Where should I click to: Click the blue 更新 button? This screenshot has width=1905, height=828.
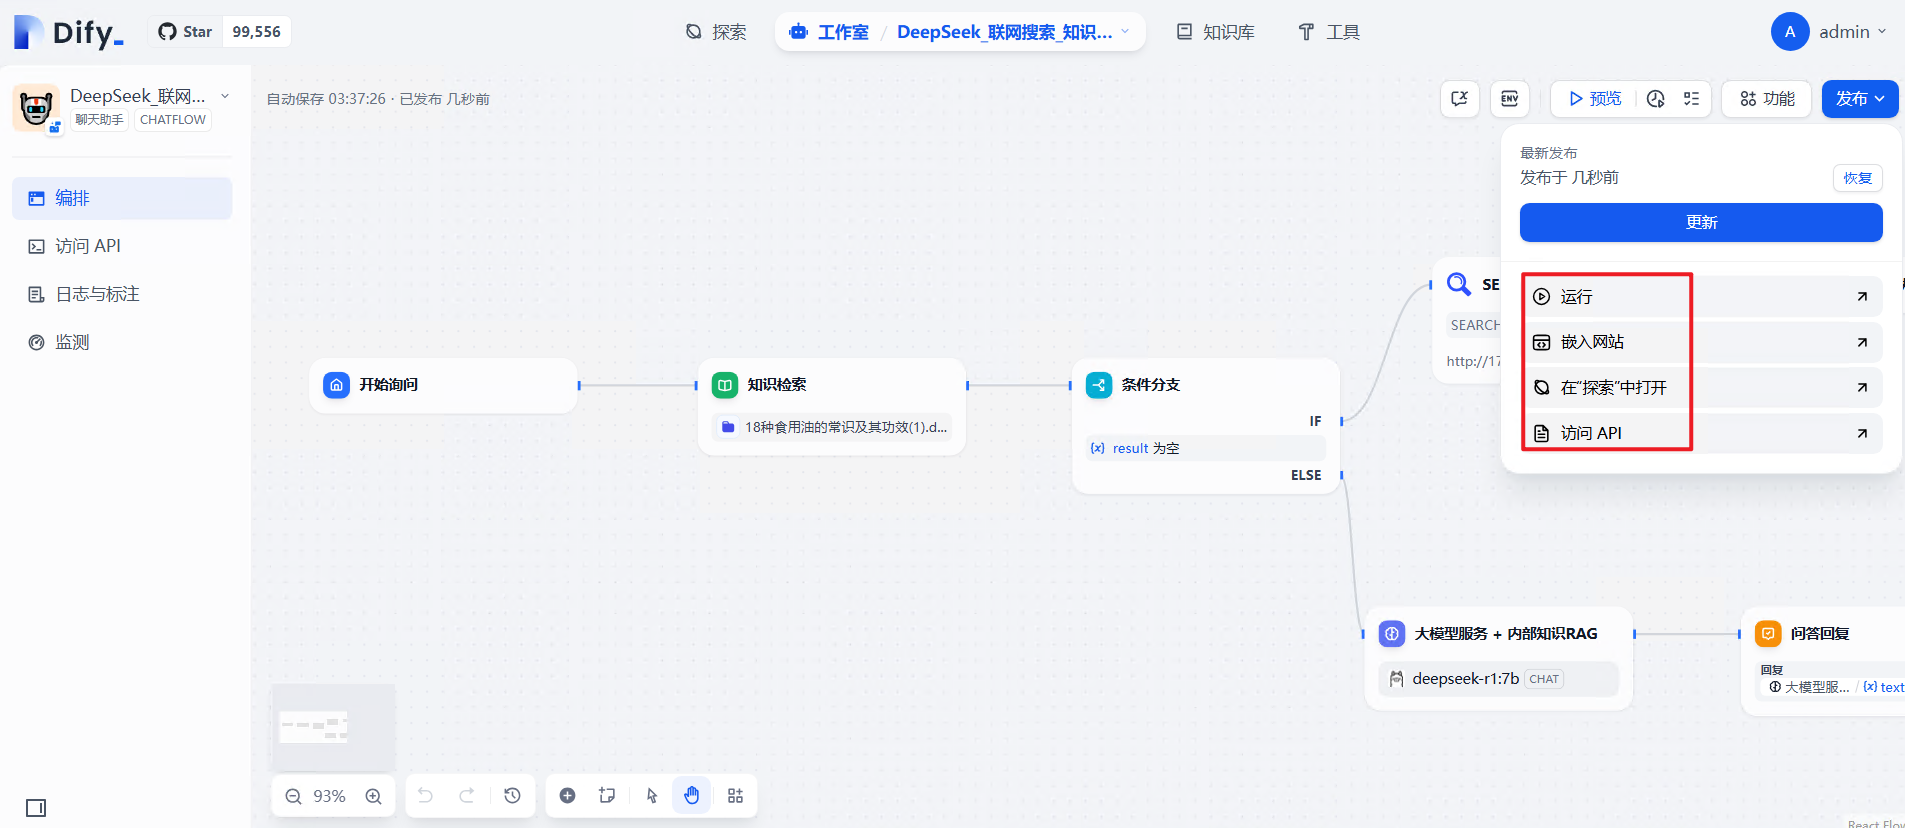[x=1701, y=222]
